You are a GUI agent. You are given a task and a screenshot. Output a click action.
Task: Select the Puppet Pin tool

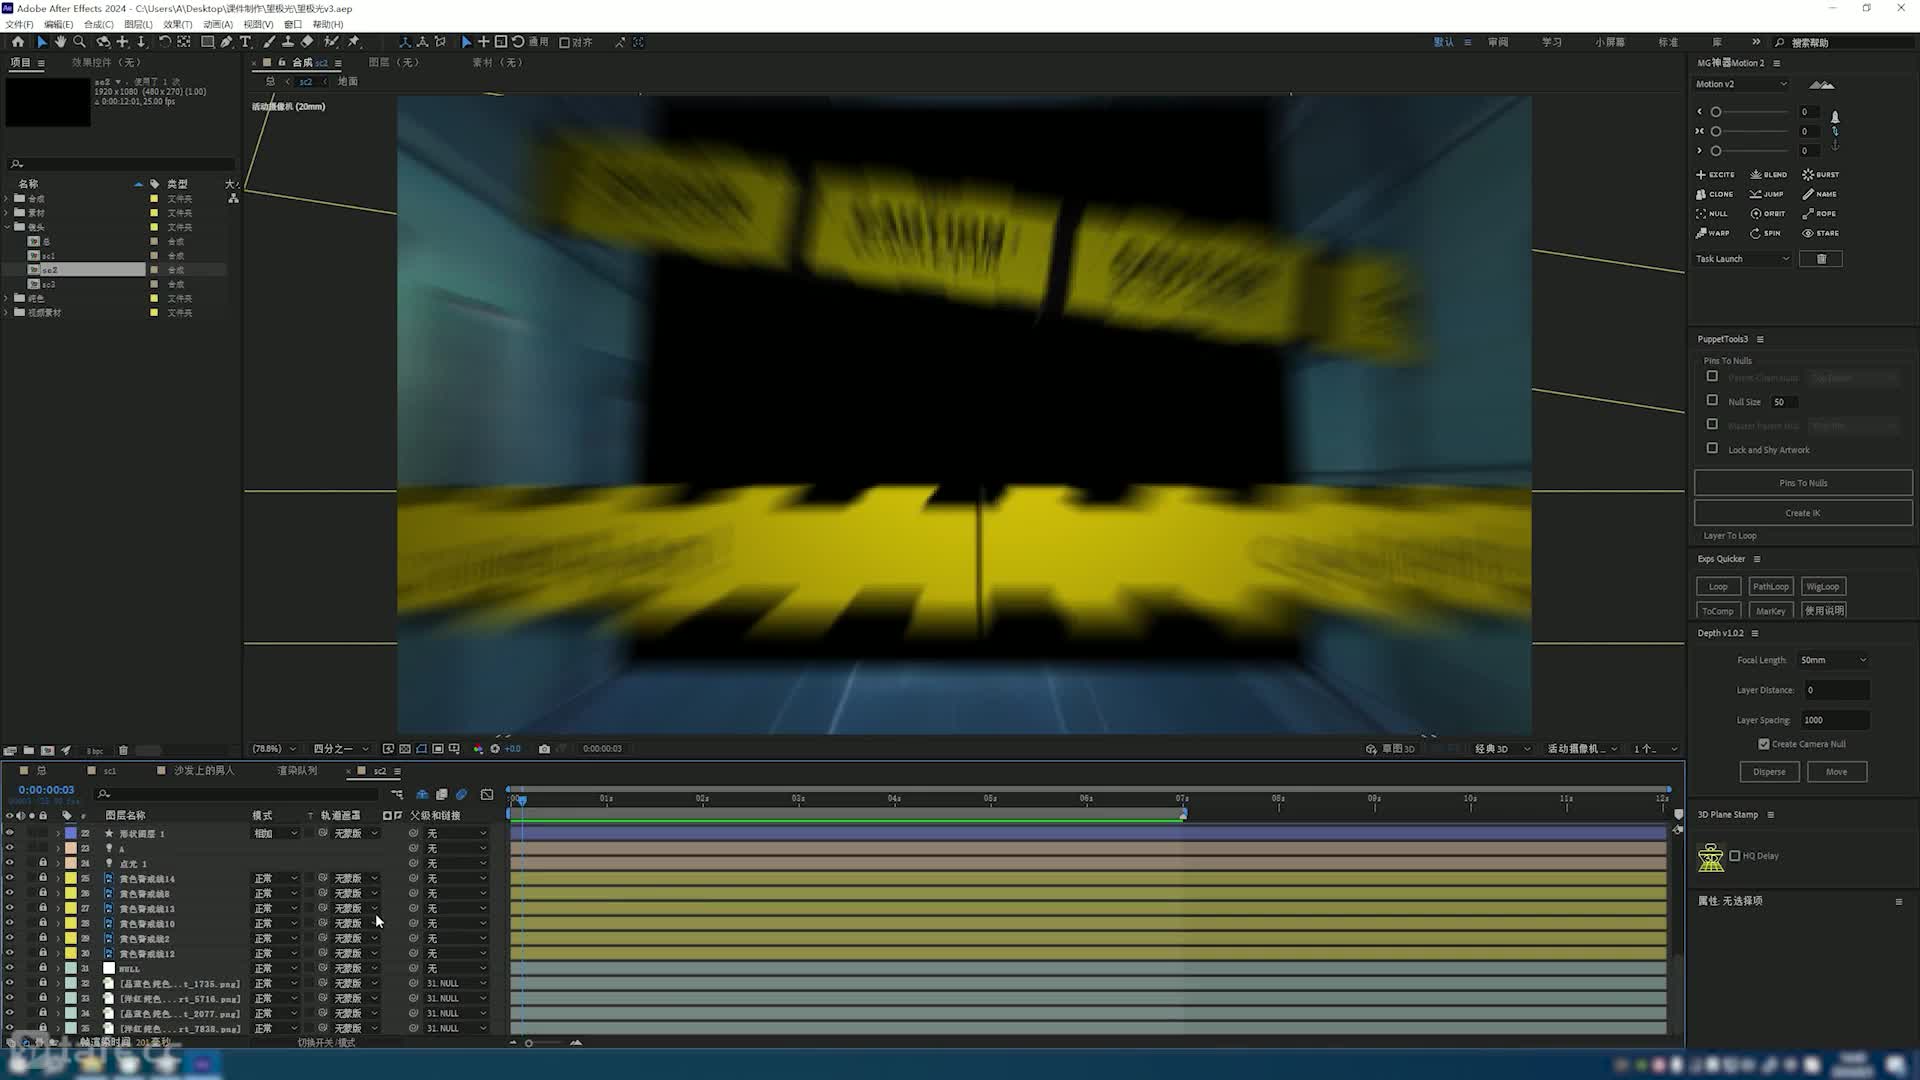click(354, 42)
